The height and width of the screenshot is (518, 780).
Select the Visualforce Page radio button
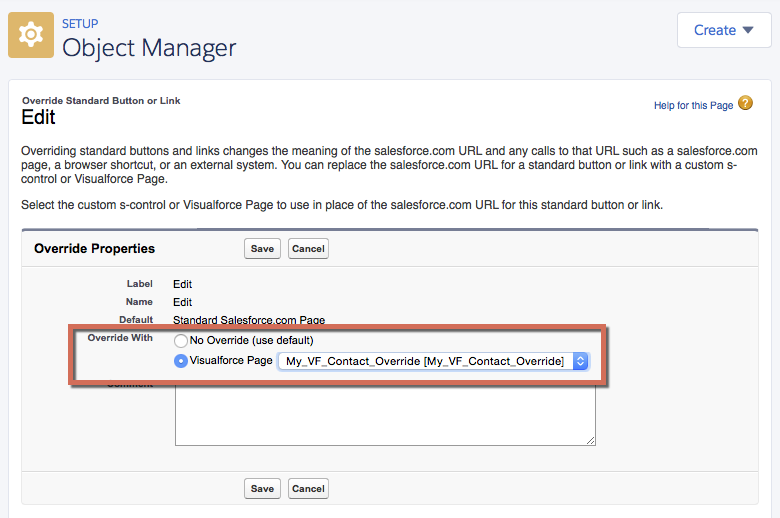coord(181,361)
